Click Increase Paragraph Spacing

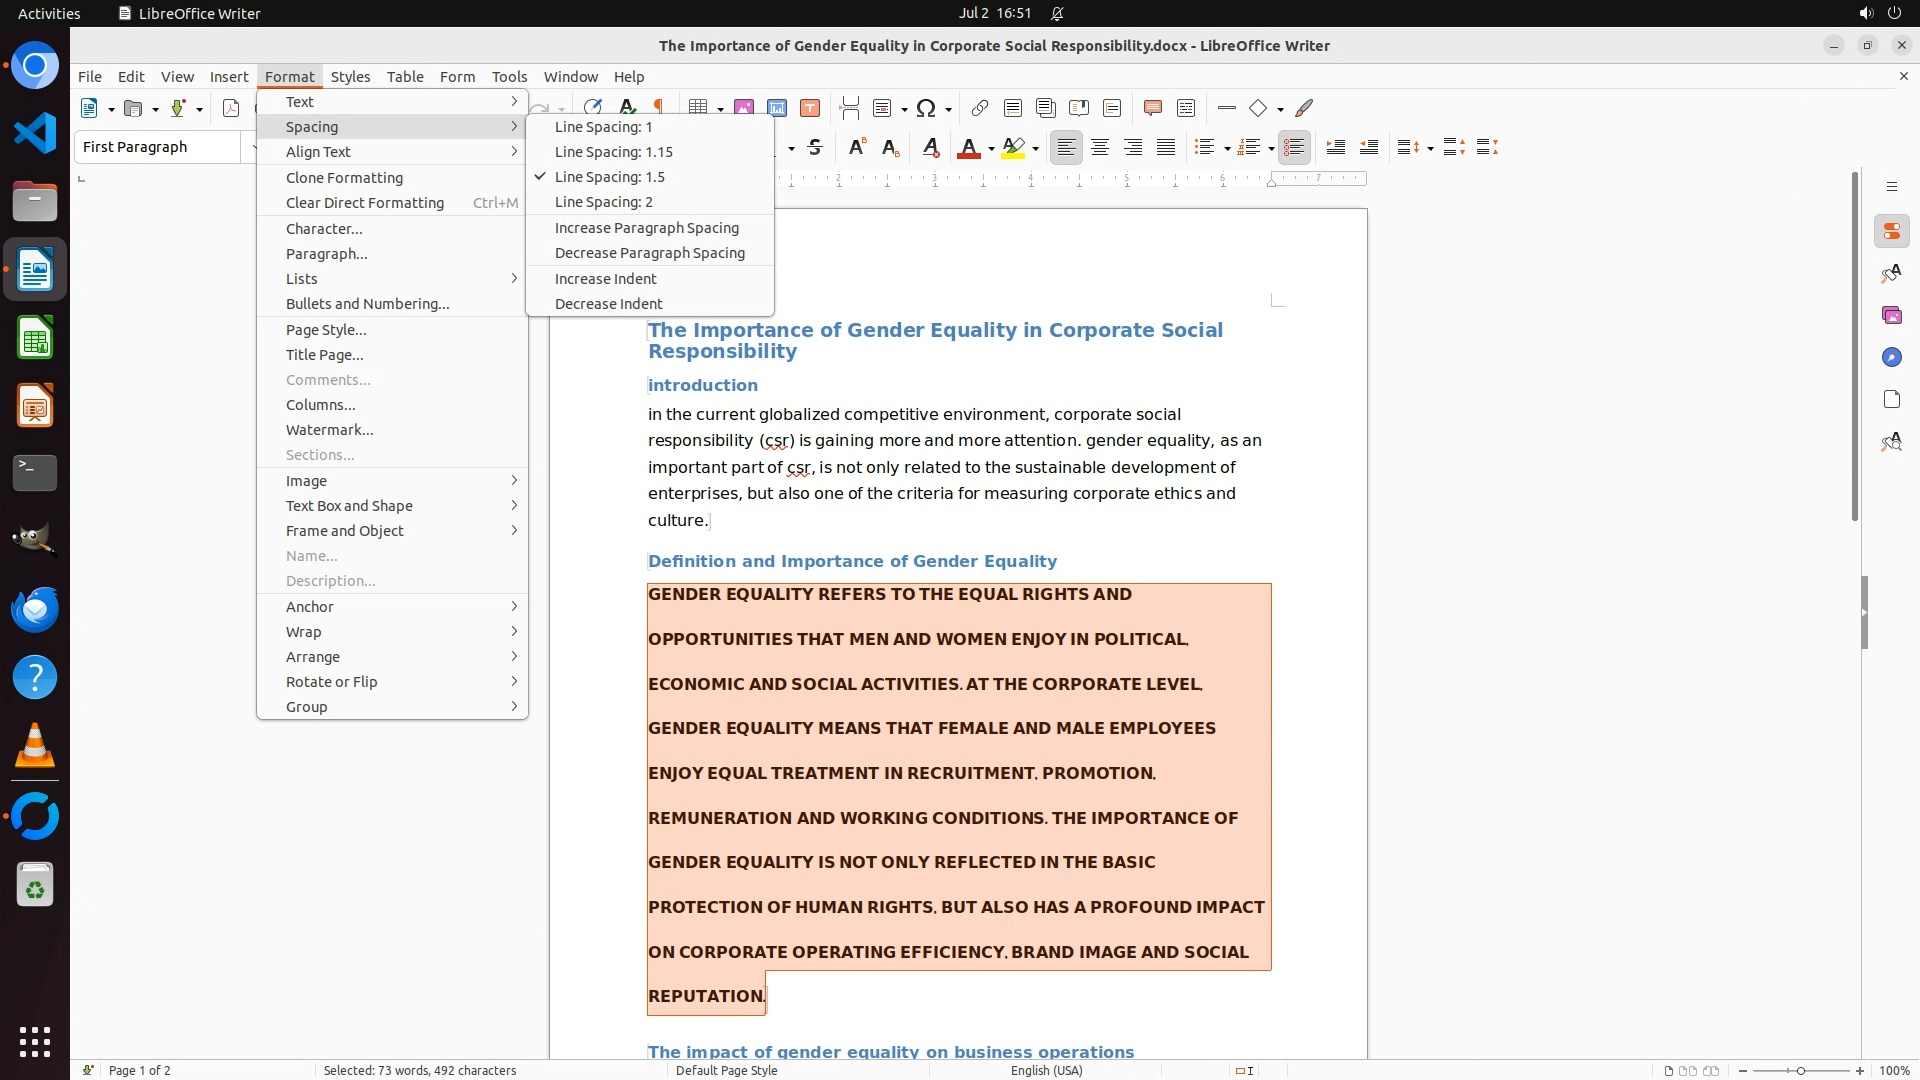tap(646, 228)
